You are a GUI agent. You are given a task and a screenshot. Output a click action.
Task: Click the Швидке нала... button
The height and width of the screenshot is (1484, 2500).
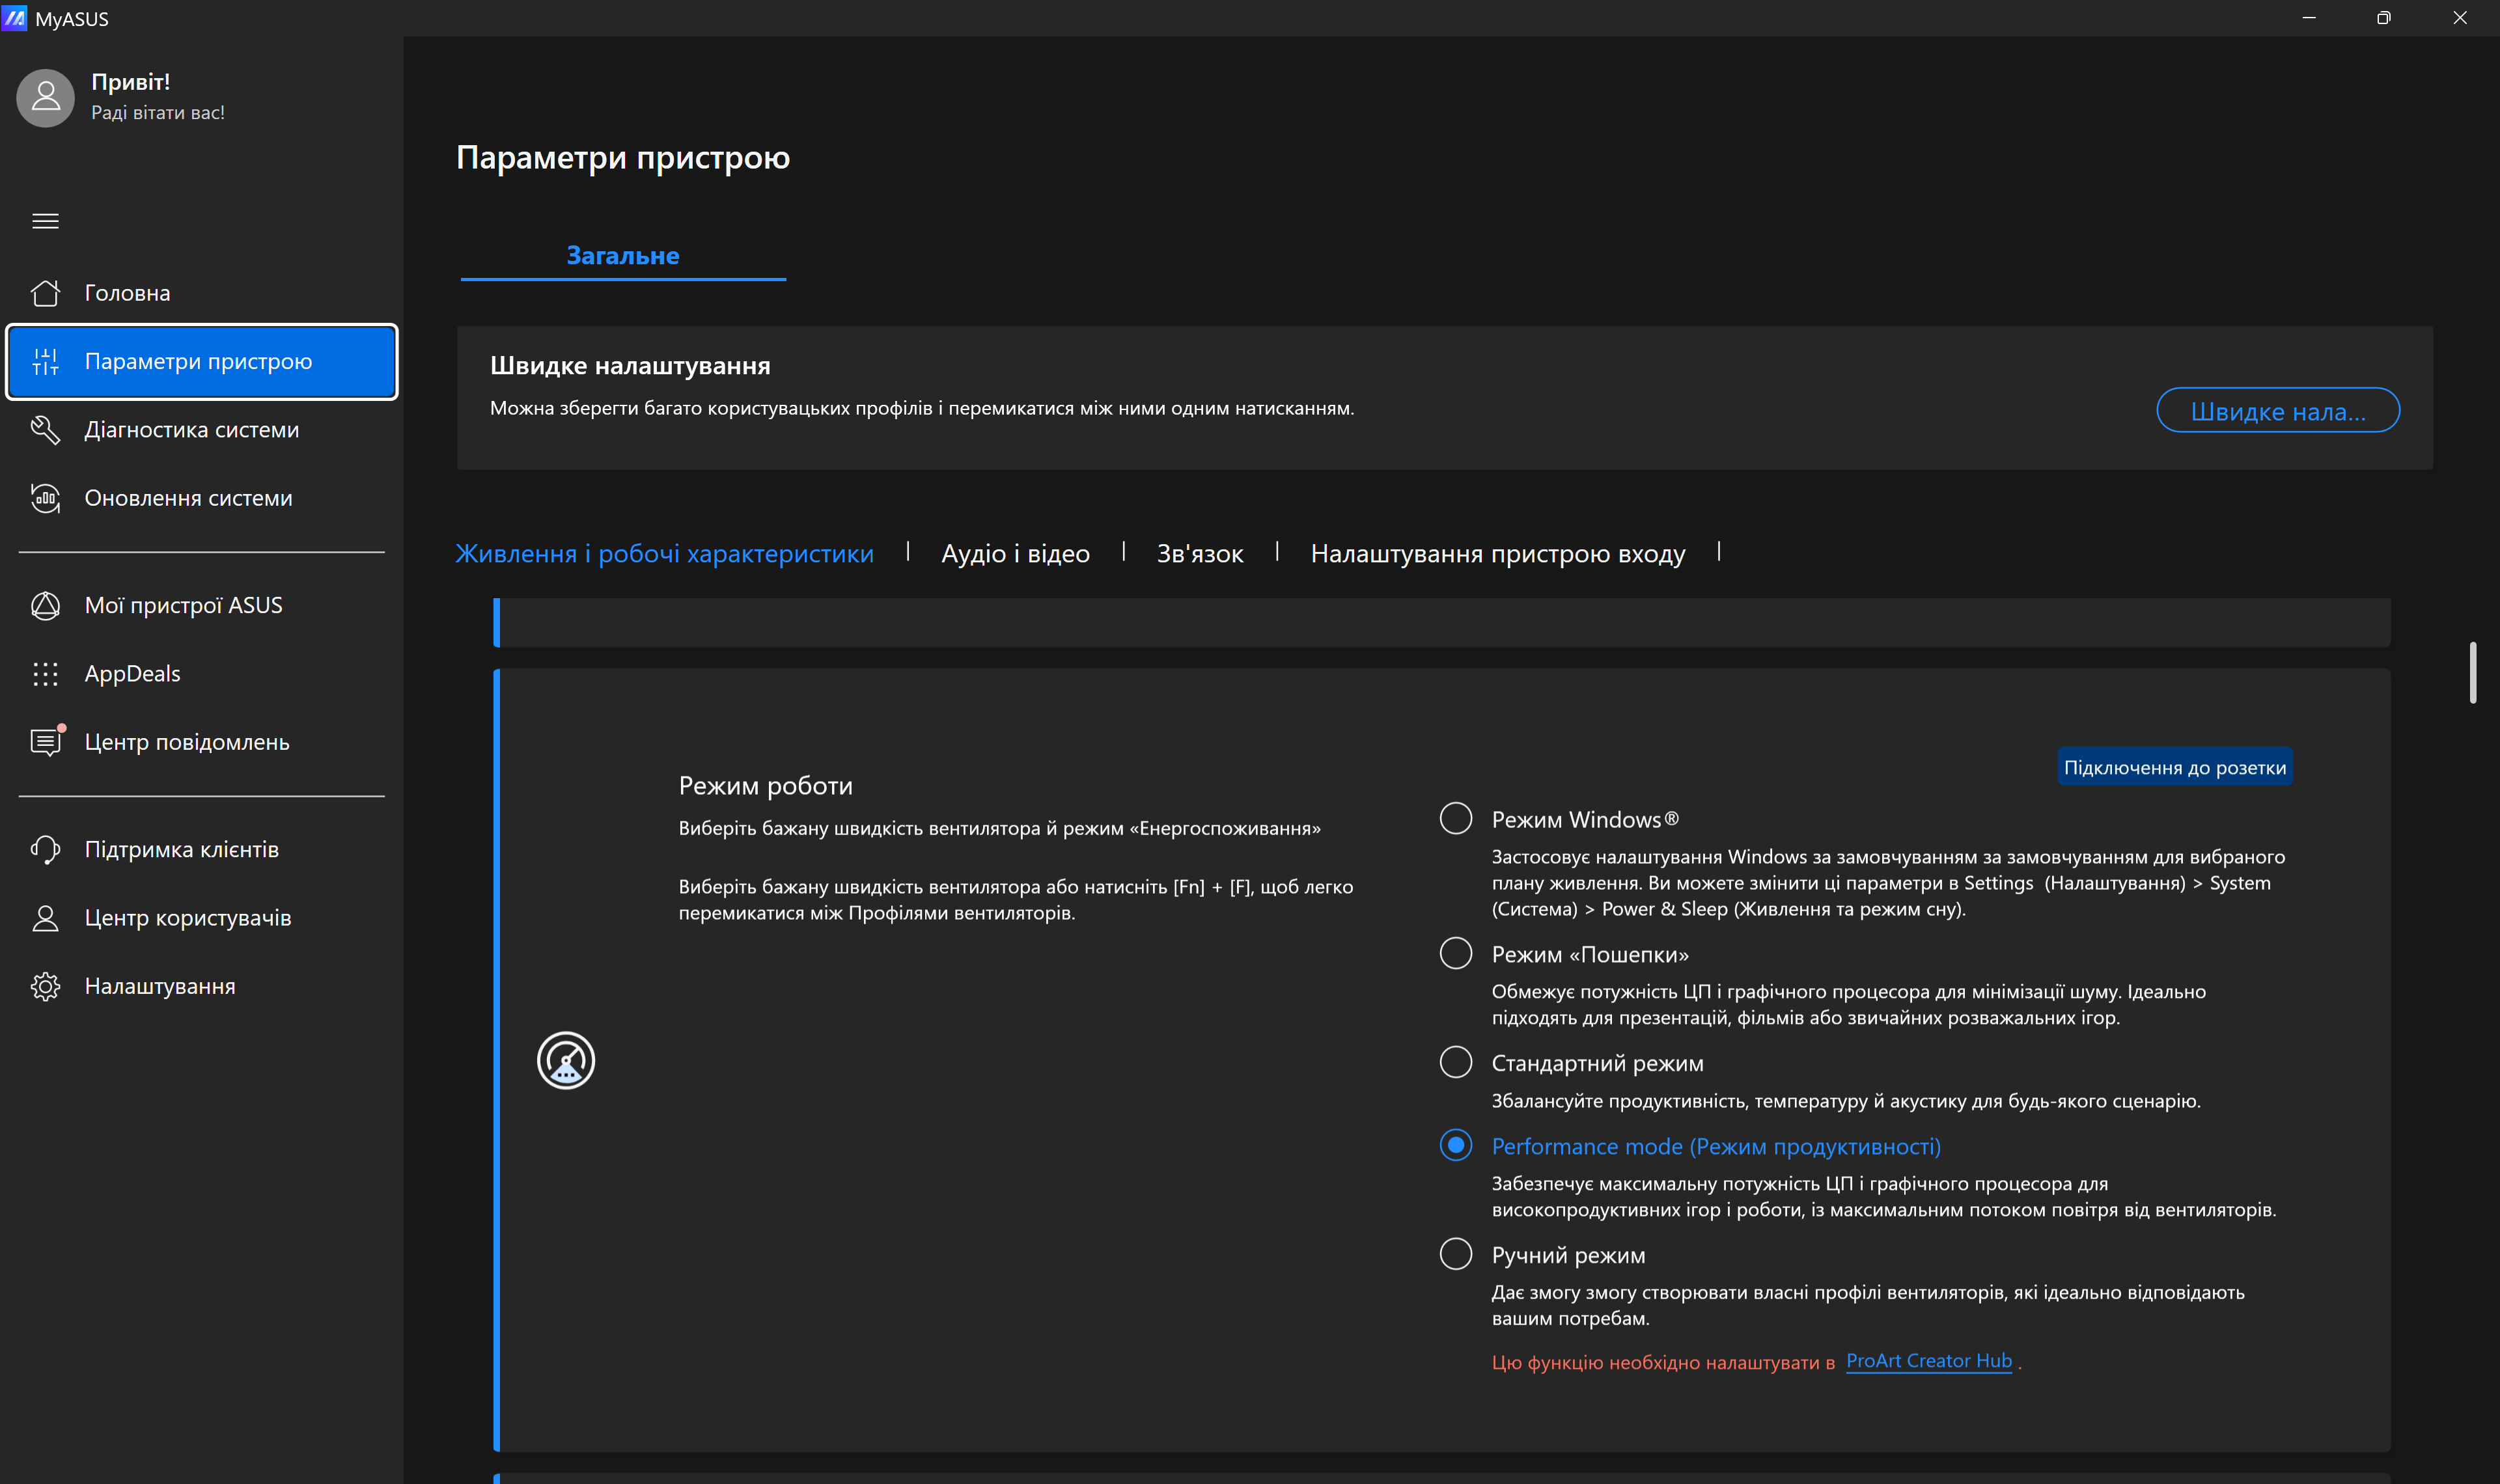pyautogui.click(x=2277, y=410)
